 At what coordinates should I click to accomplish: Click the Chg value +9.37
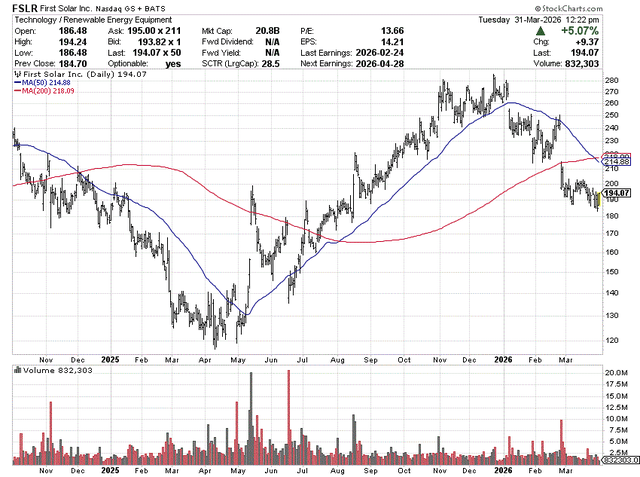tap(585, 42)
